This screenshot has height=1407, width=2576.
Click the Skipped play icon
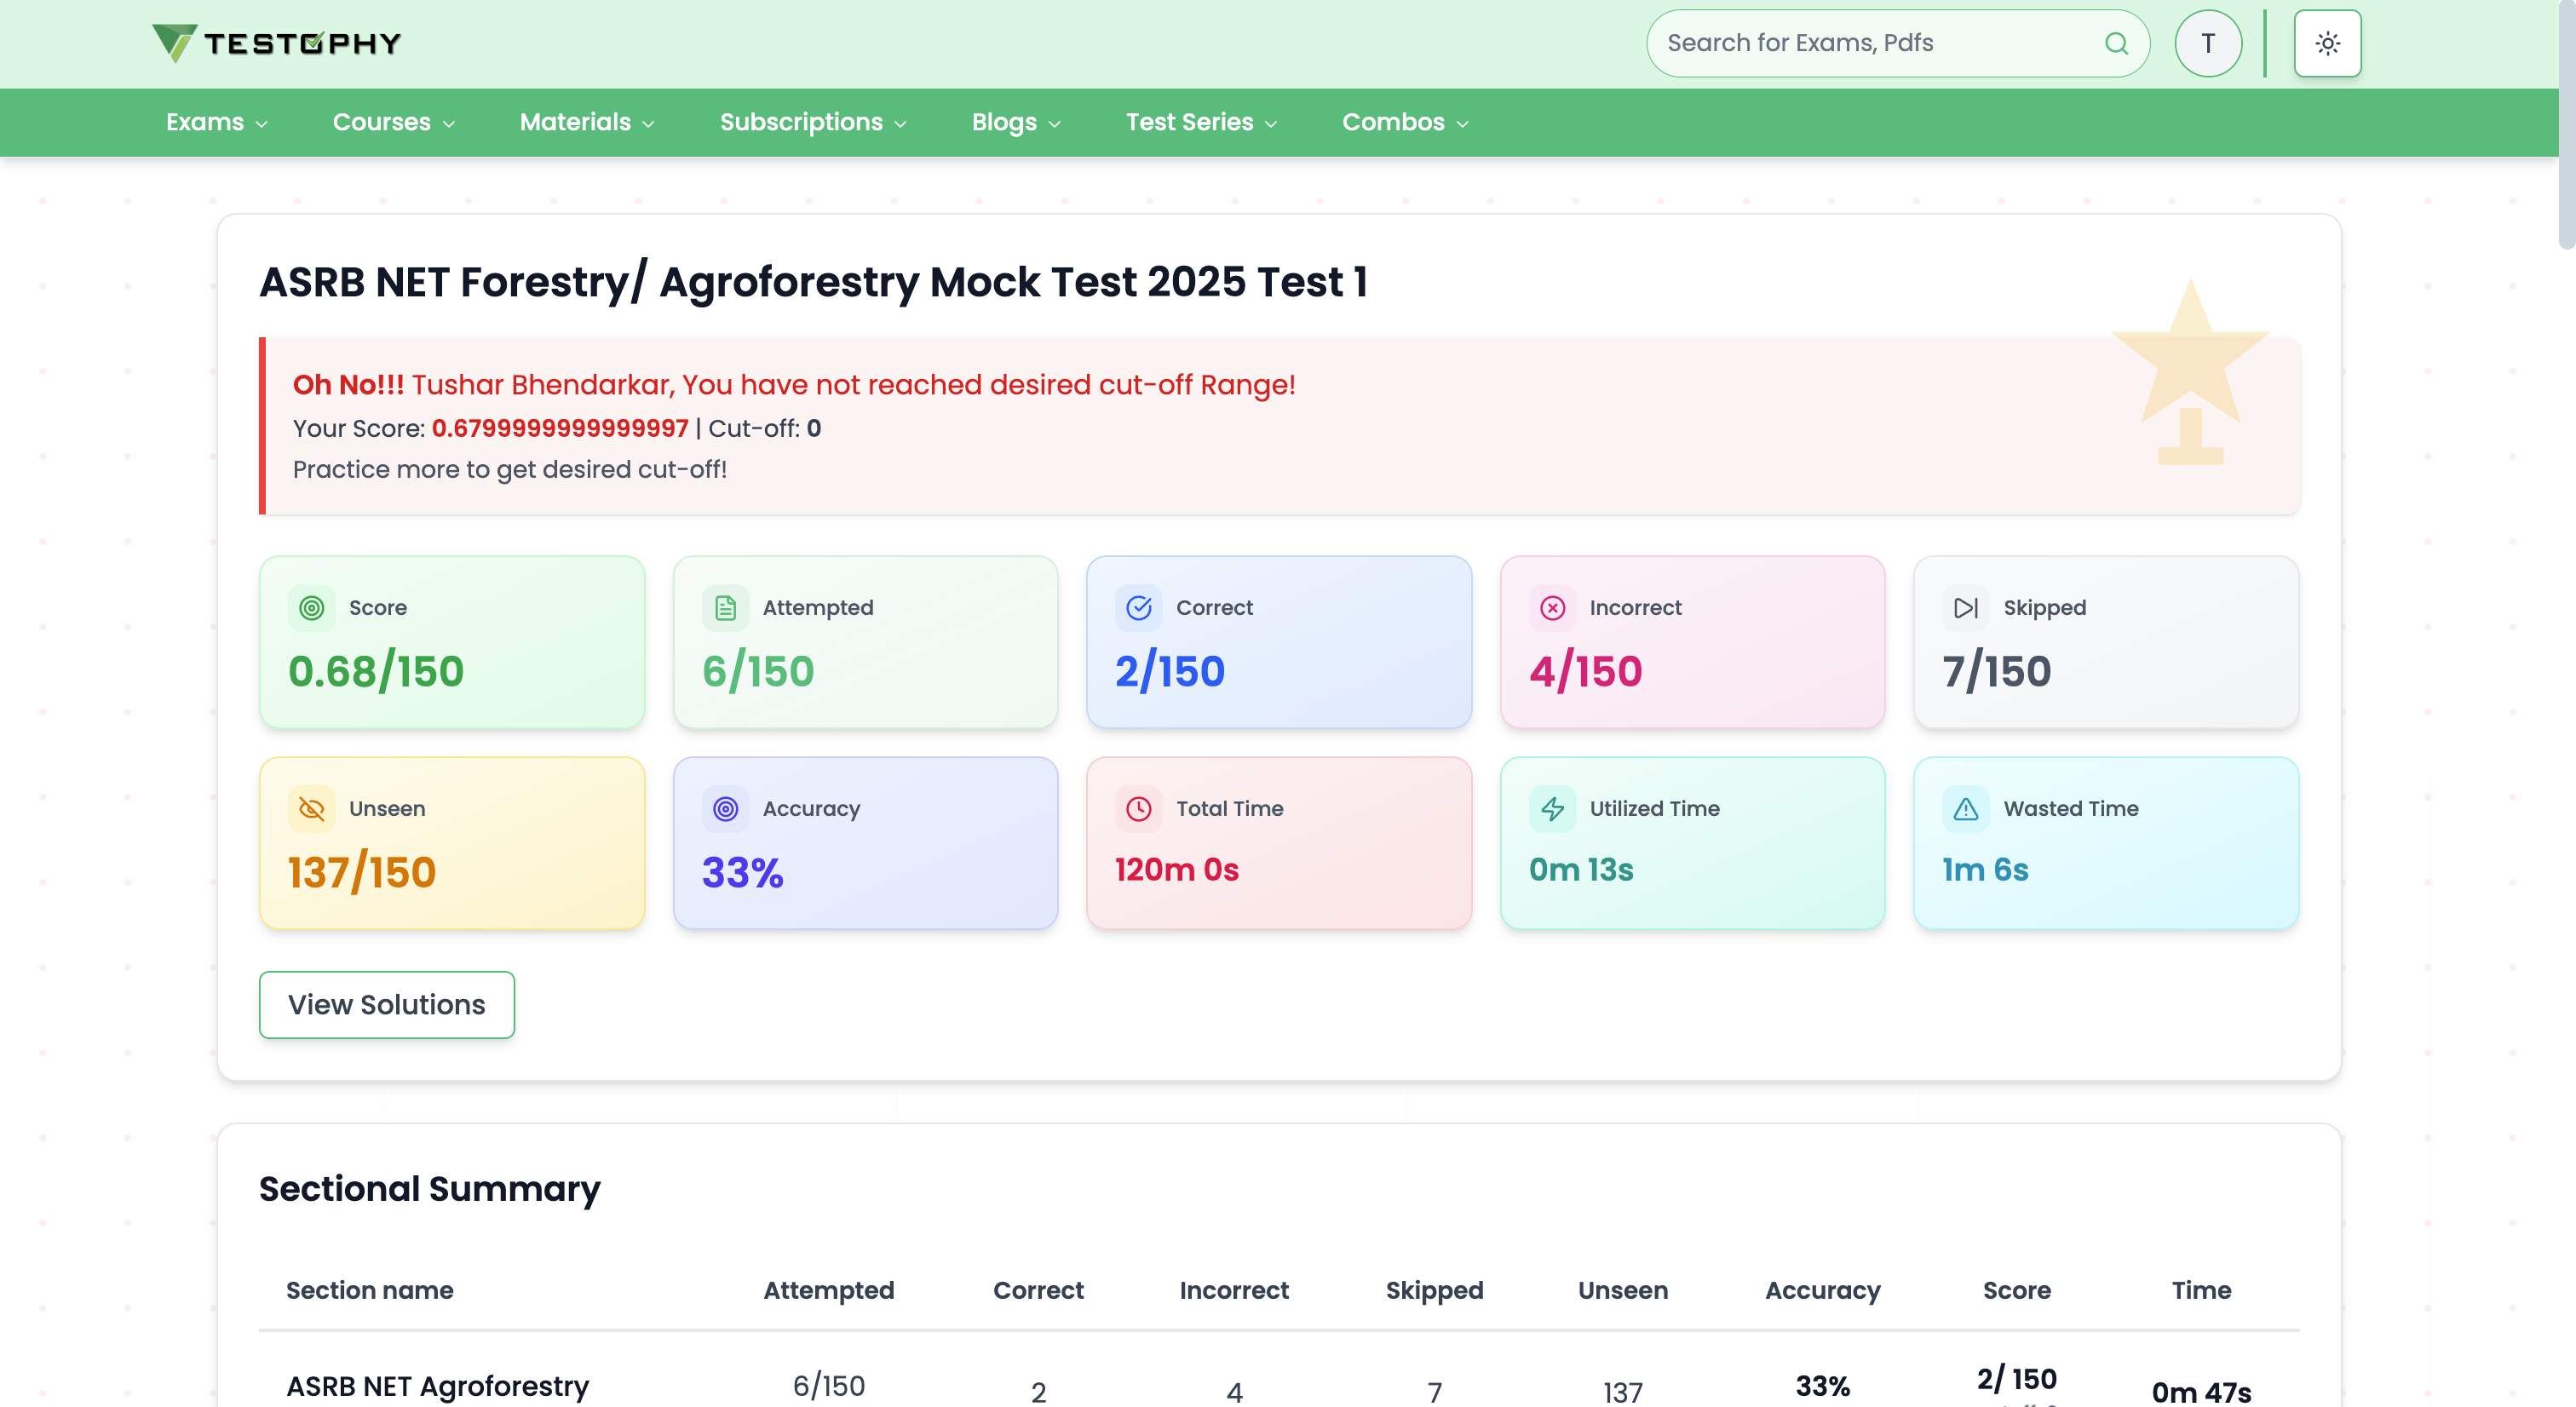pos(1966,607)
